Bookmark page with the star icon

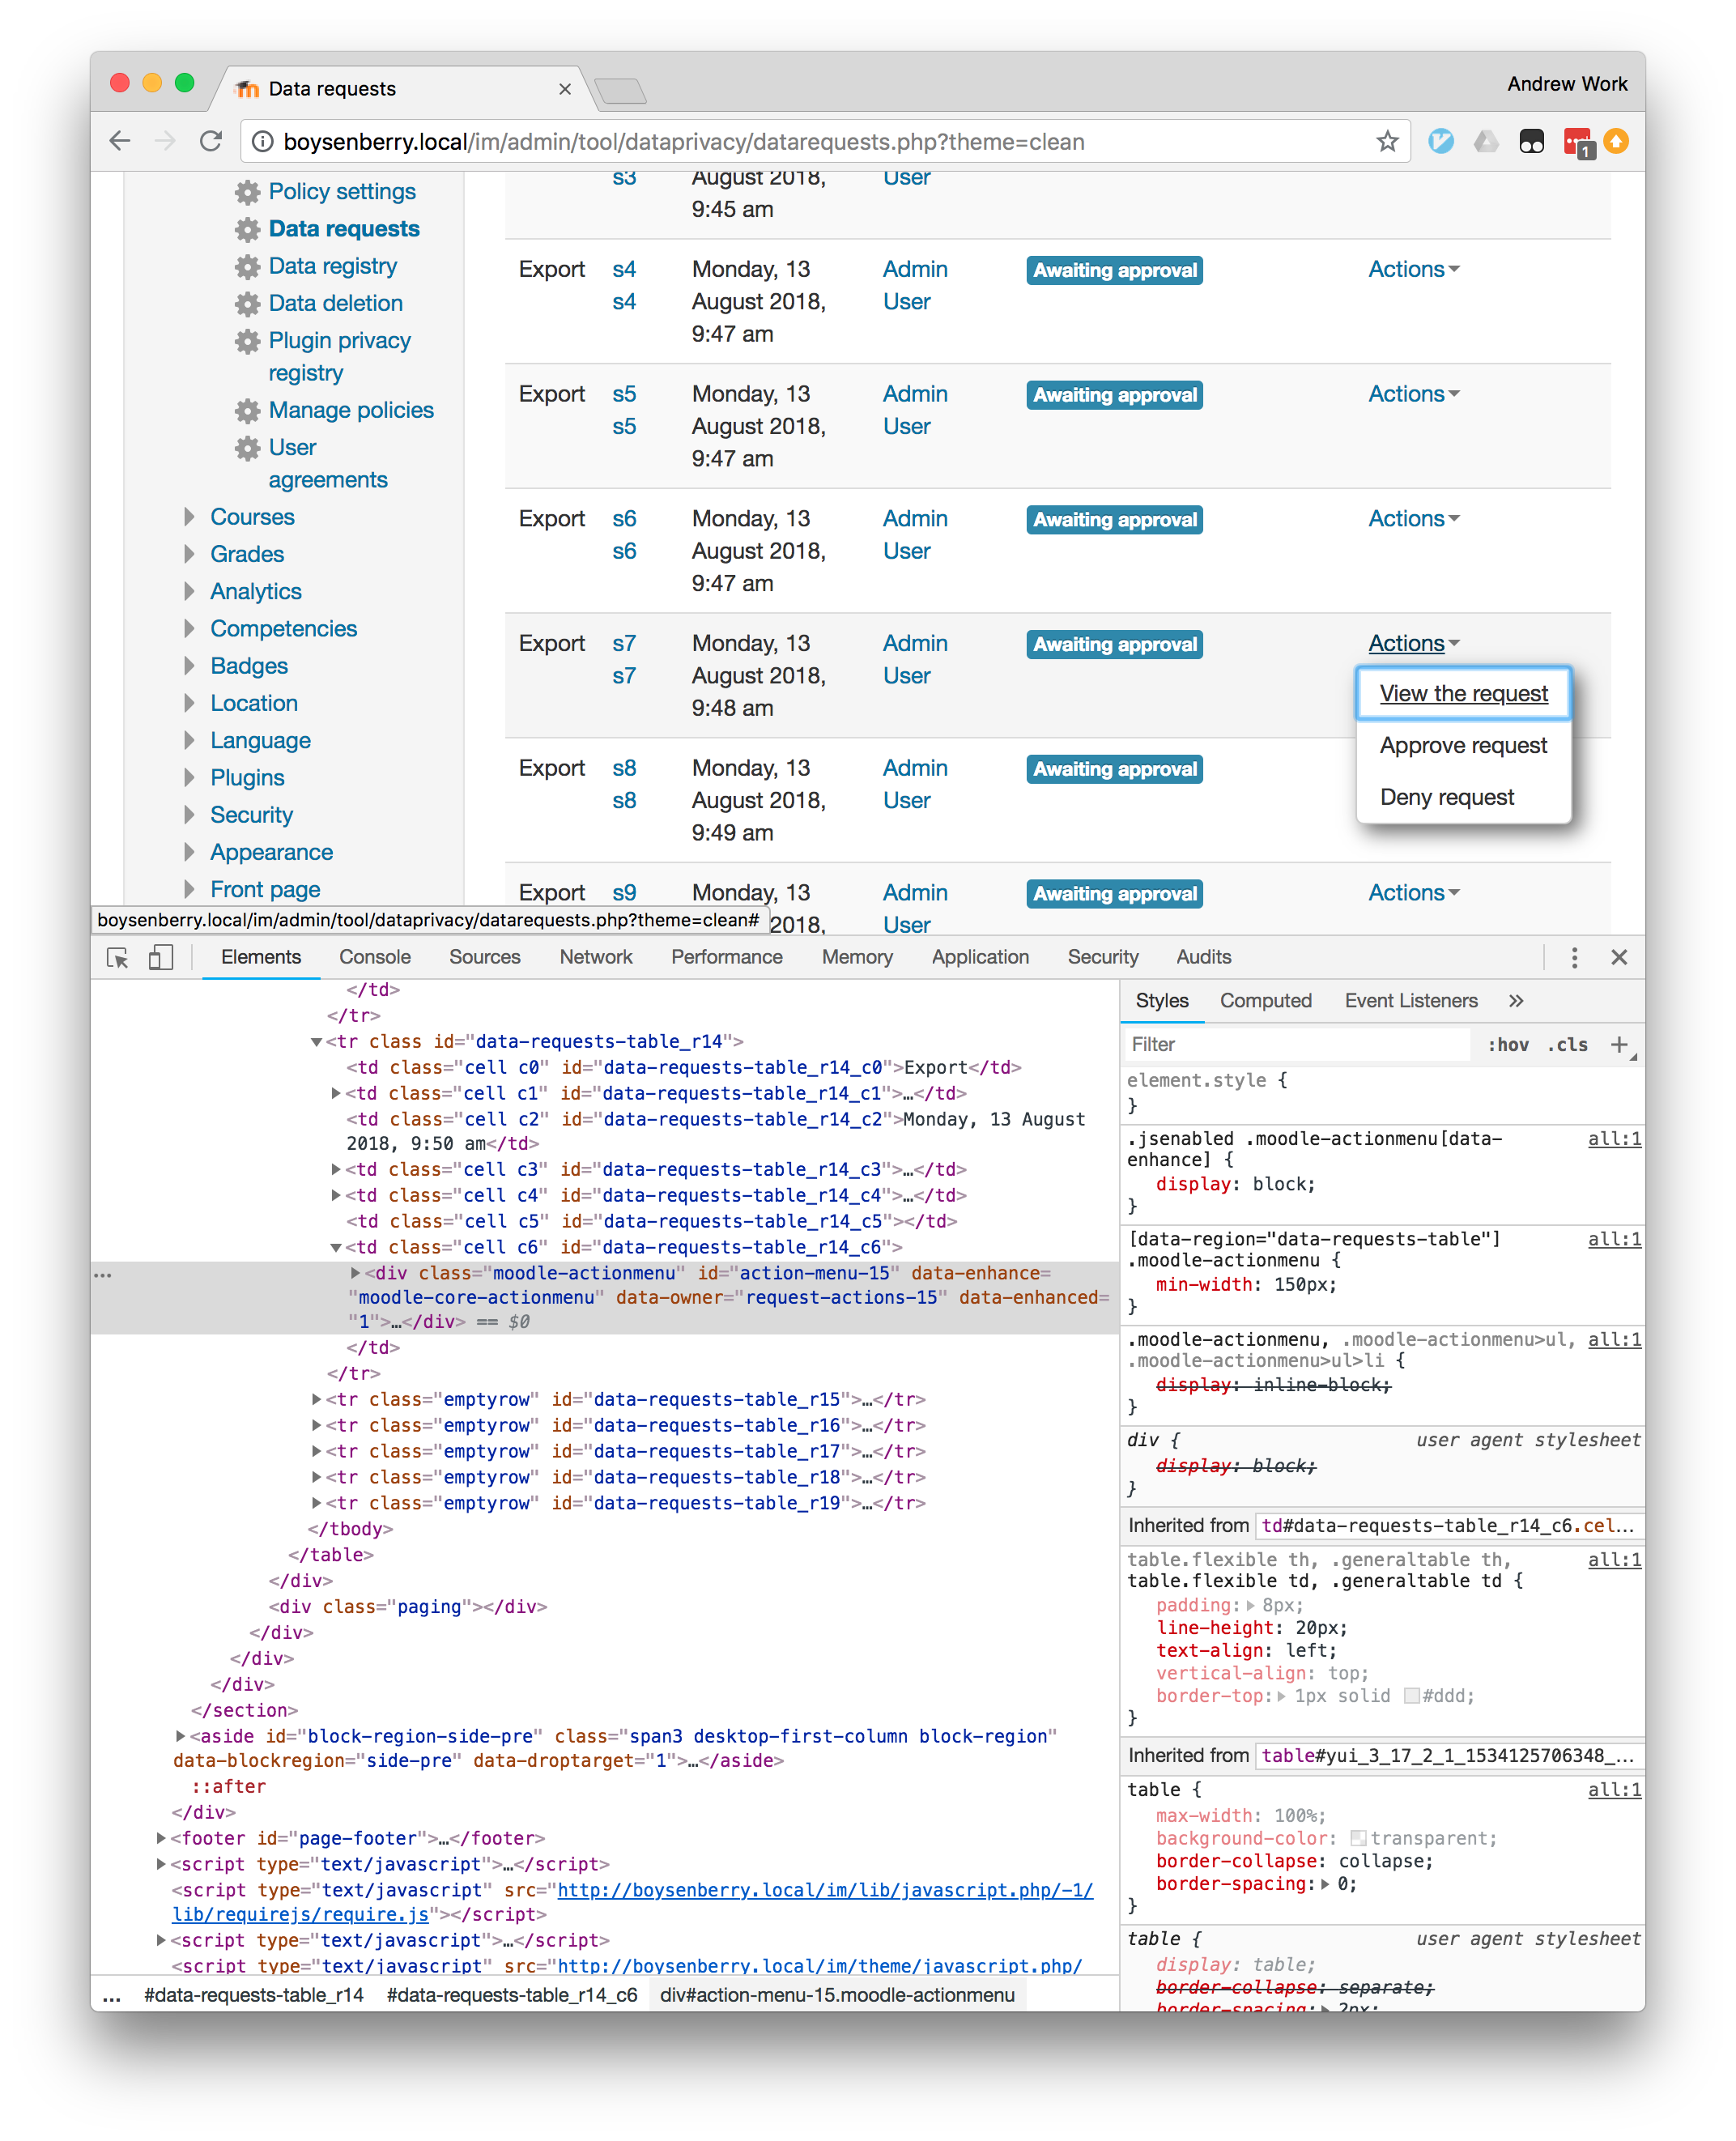coord(1386,141)
